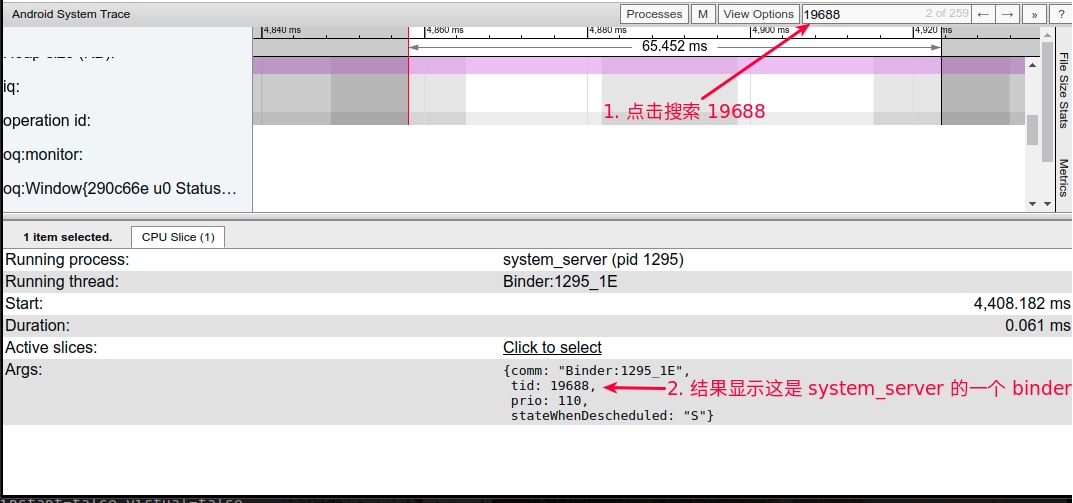Open the Metrics side panel
The height and width of the screenshot is (503, 1073).
pyautogui.click(x=1063, y=178)
